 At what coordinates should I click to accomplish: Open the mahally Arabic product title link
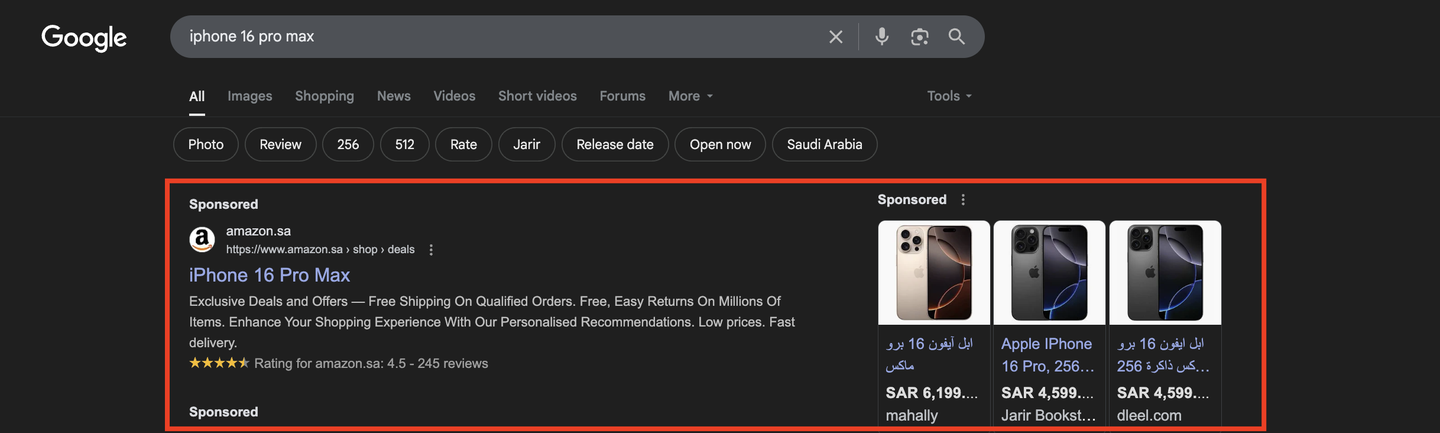click(x=929, y=355)
